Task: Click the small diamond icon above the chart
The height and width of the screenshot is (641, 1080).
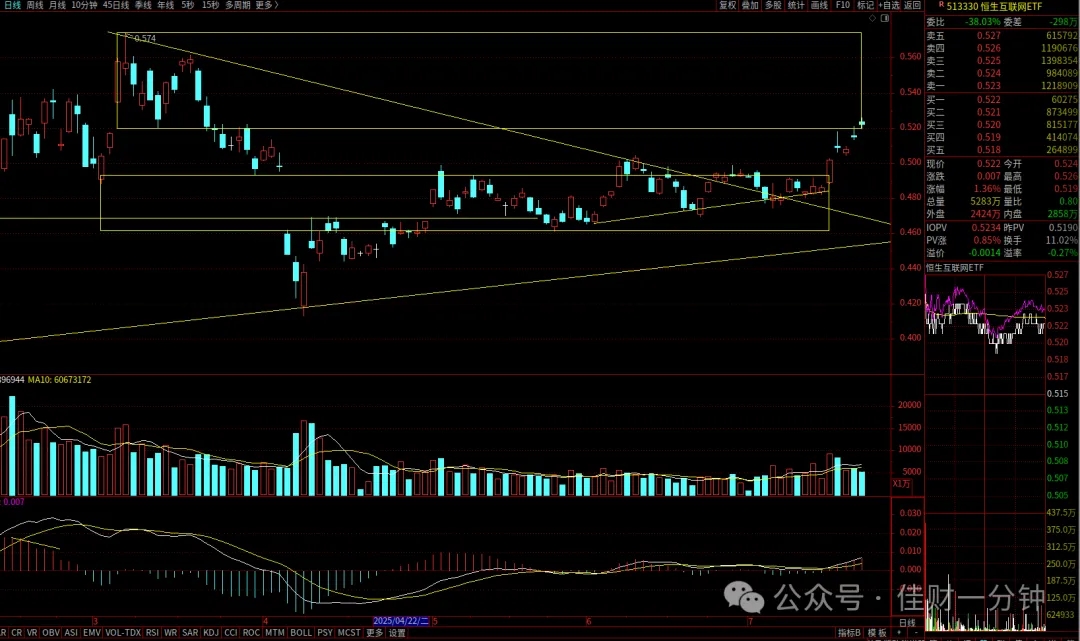Action: 872,18
